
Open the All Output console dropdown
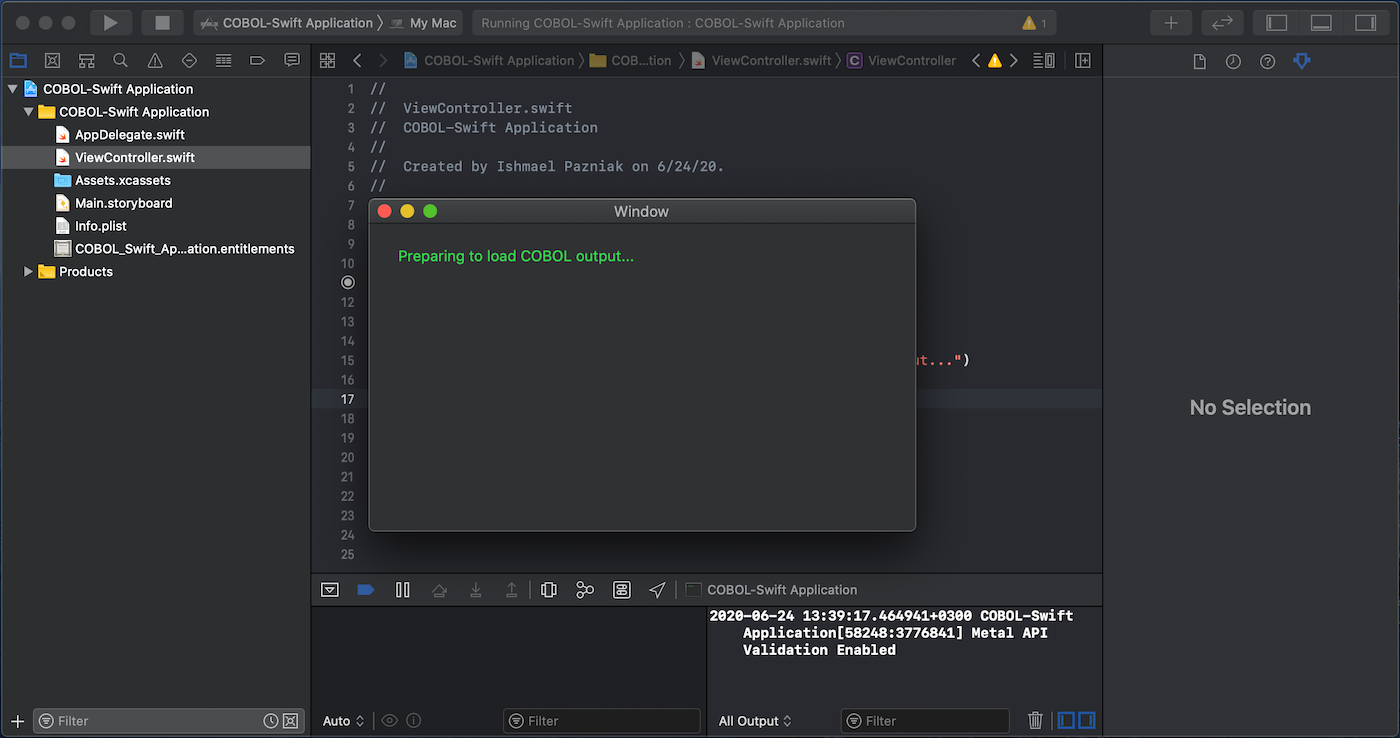coord(755,721)
